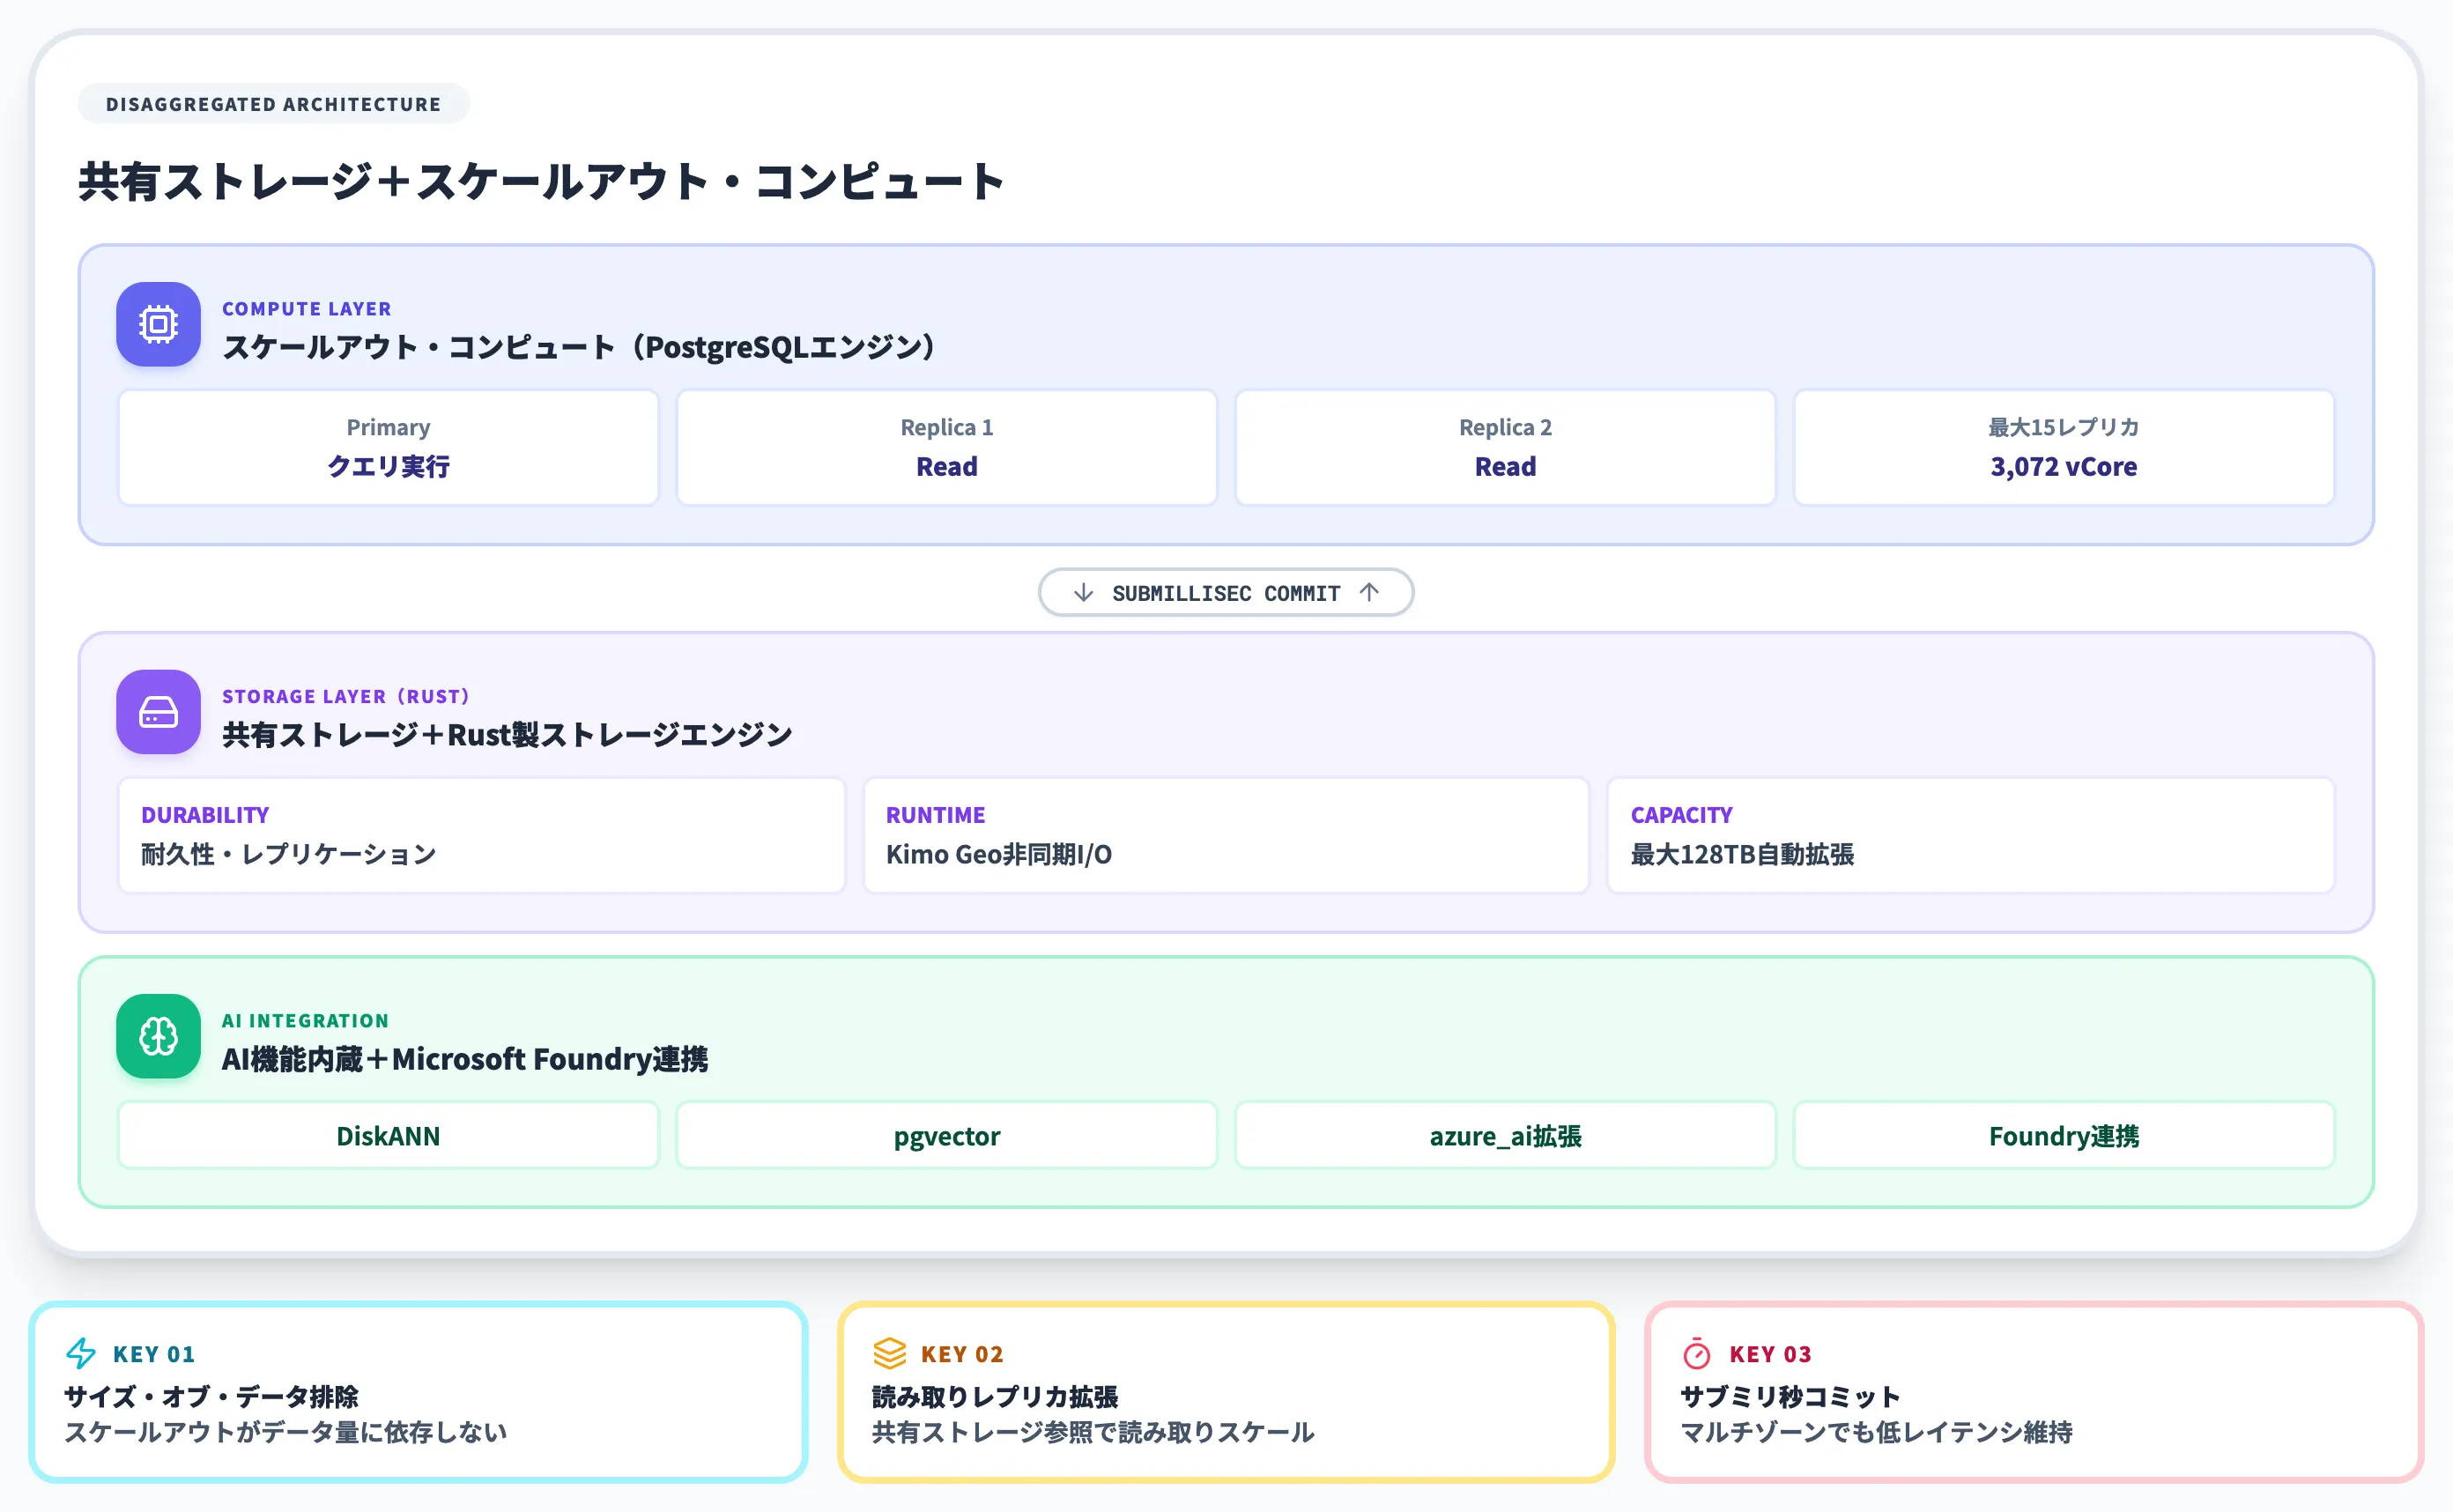This screenshot has height=1512, width=2453.
Task: Click the 読み取りレプリカ拡張 title
Action: 995,1396
